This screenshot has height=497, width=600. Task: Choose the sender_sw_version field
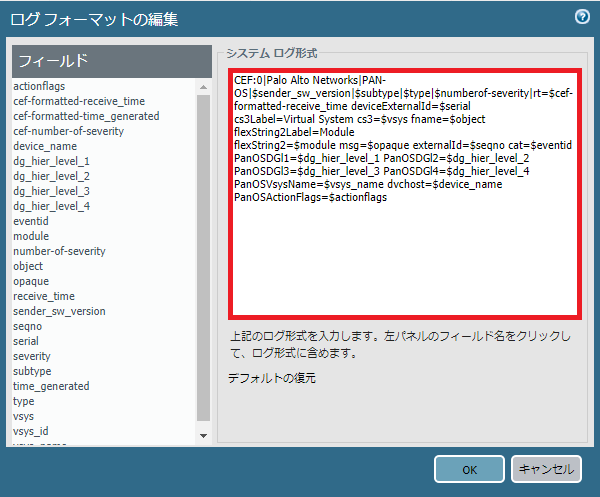pos(59,311)
